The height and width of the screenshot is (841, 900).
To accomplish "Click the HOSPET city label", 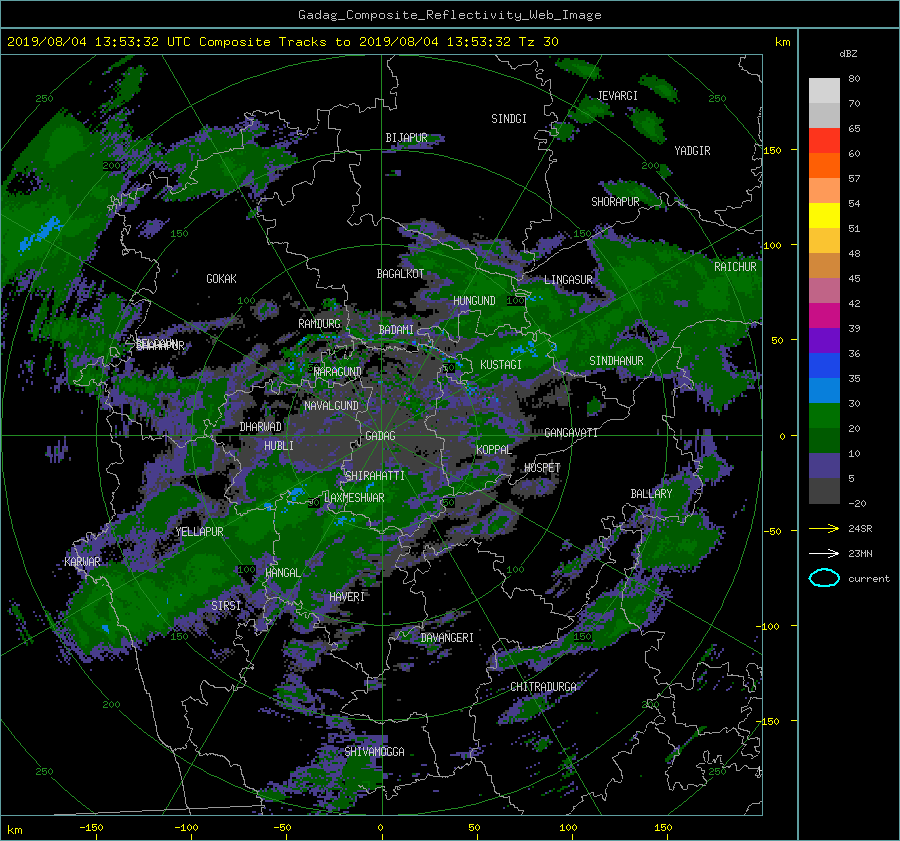I will 542,468.
